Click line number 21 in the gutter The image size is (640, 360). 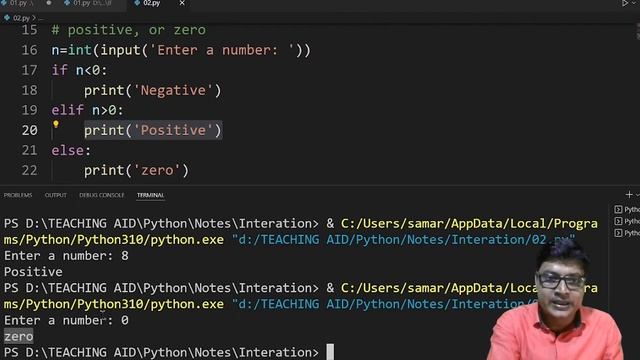click(29, 150)
